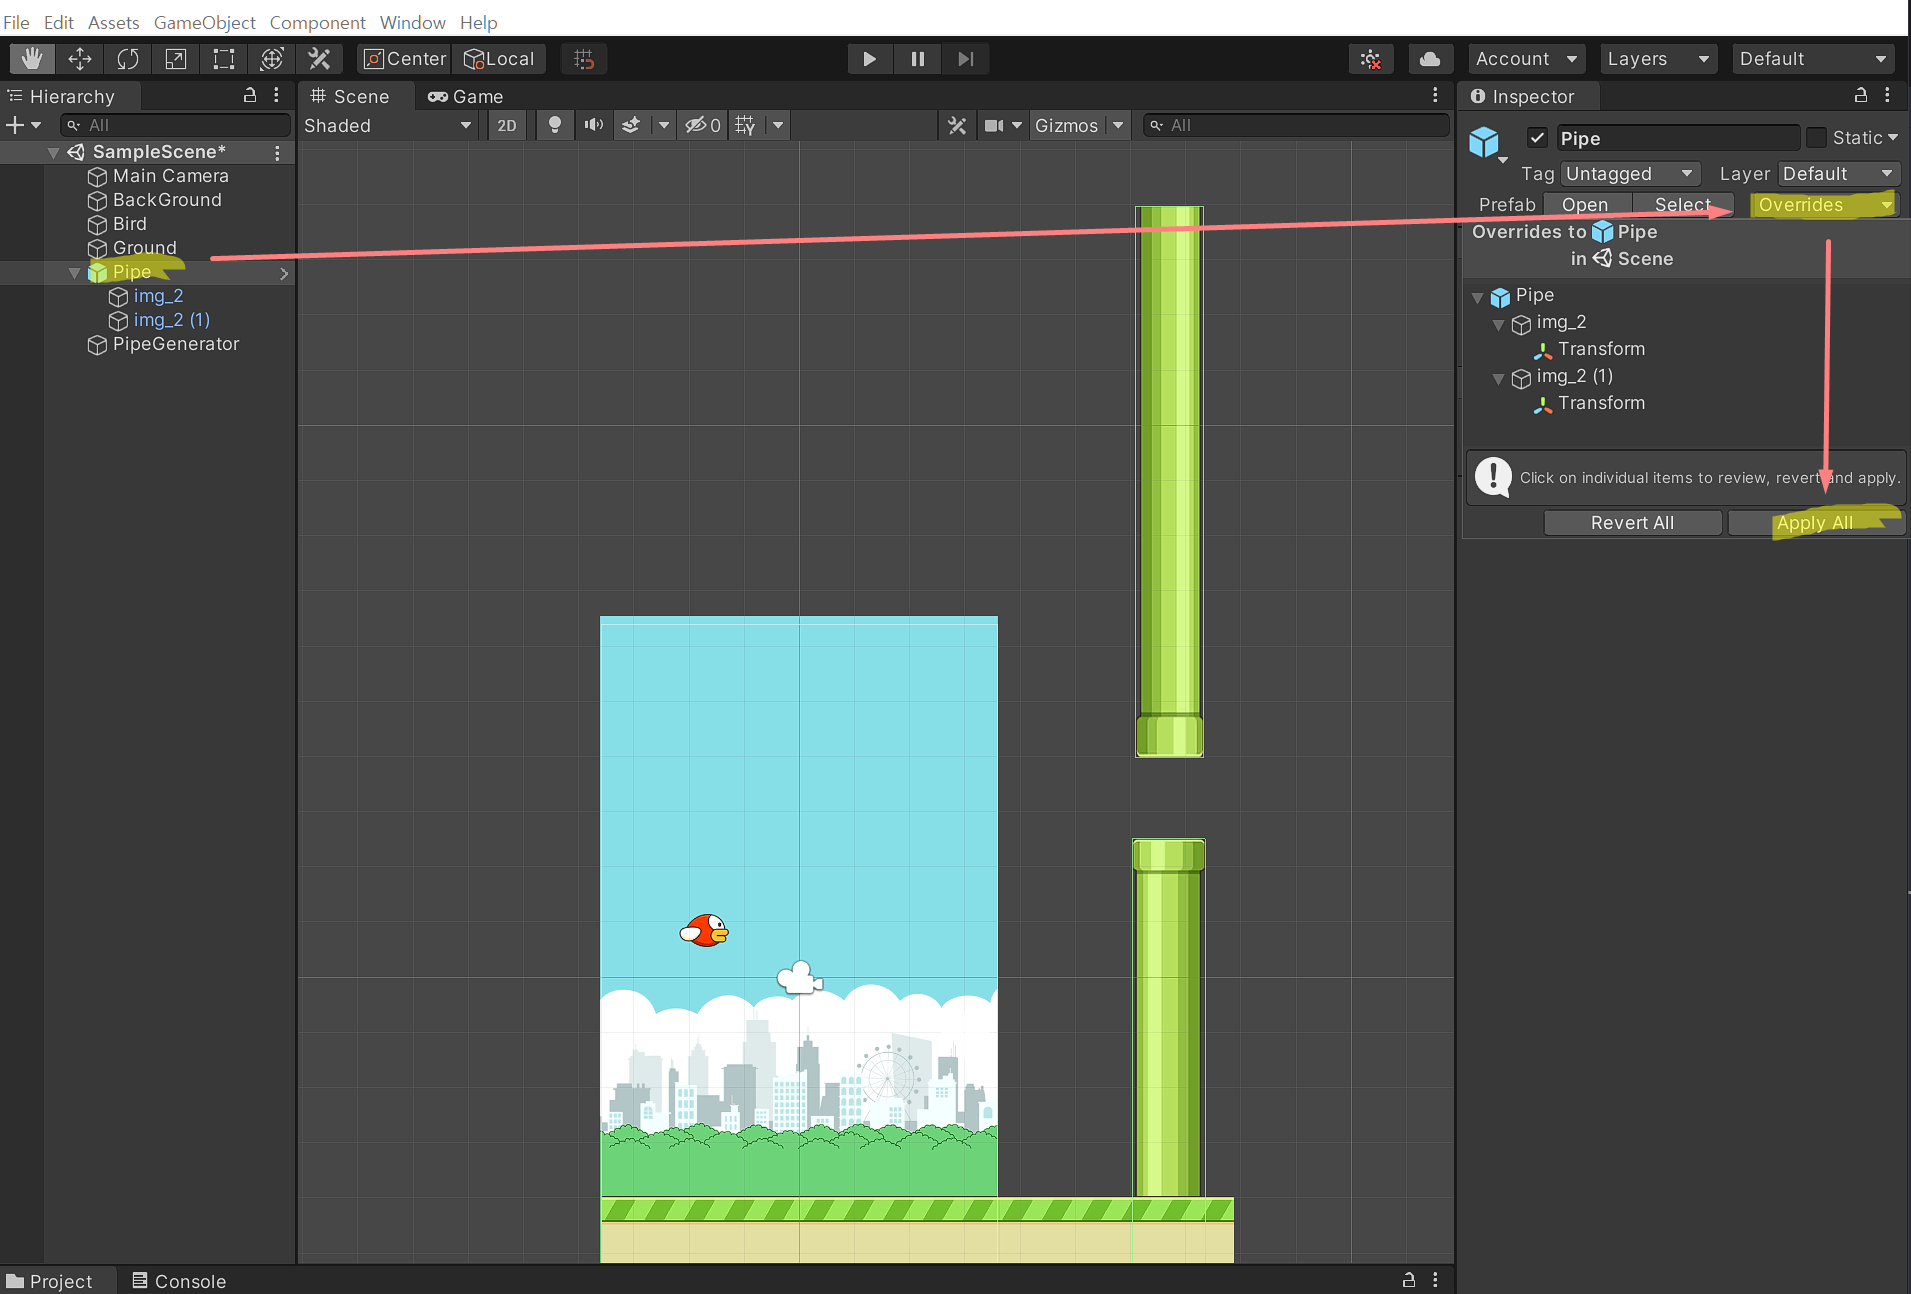
Task: Open the Tag Untagged dropdown
Action: click(1630, 174)
